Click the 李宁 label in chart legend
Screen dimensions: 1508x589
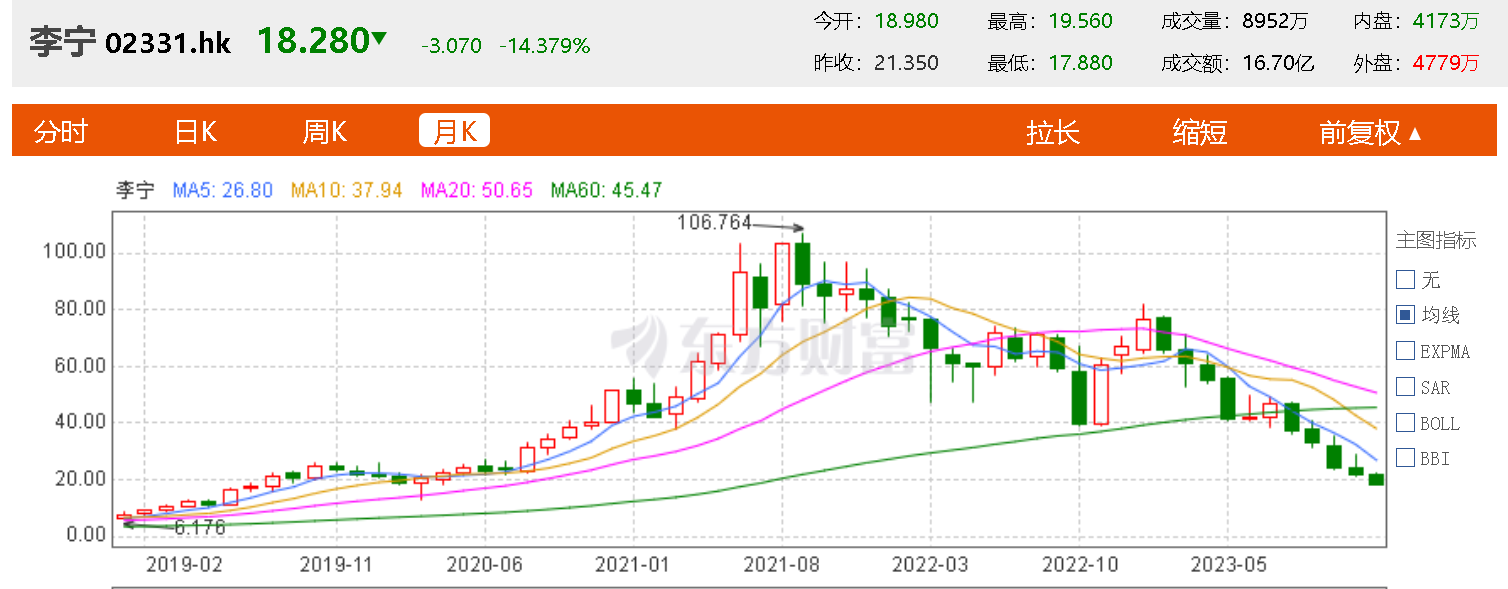coord(135,190)
